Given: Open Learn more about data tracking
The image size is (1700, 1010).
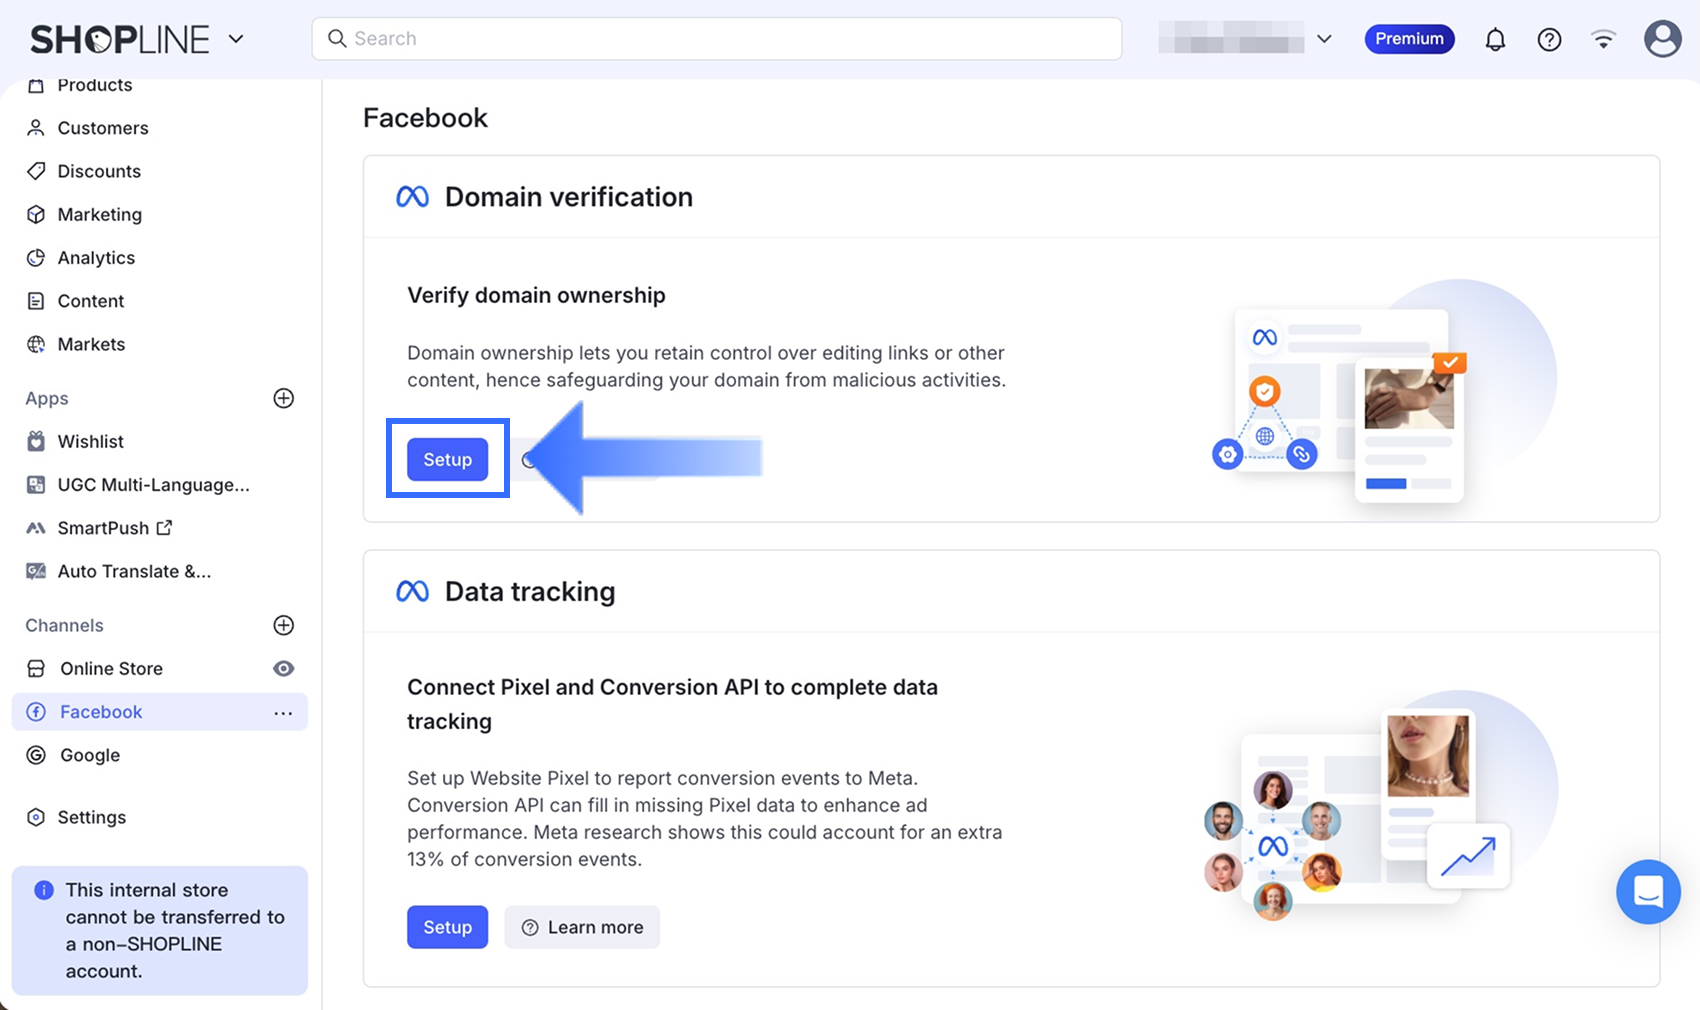Looking at the screenshot, I should (x=582, y=927).
